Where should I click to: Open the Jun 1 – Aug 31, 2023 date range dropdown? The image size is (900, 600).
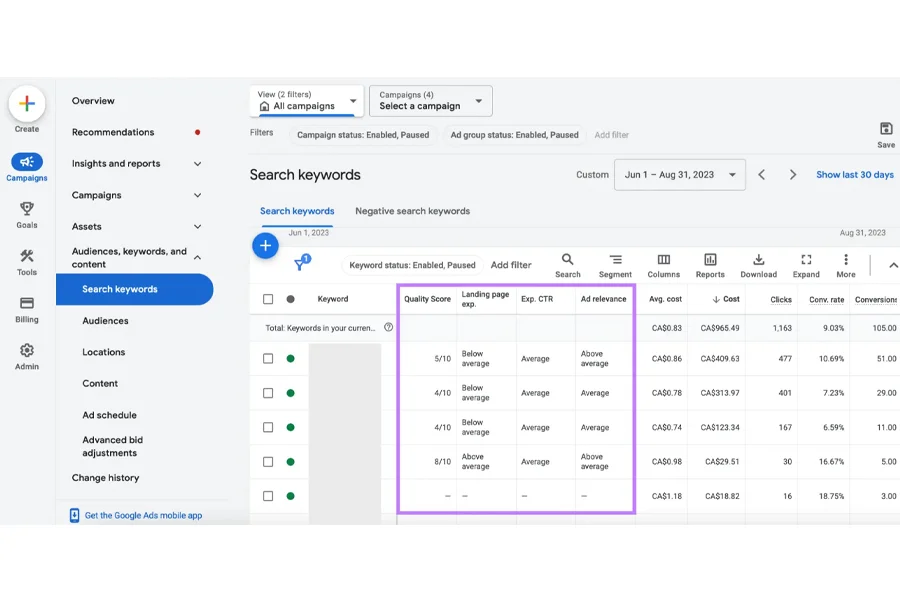coord(680,175)
